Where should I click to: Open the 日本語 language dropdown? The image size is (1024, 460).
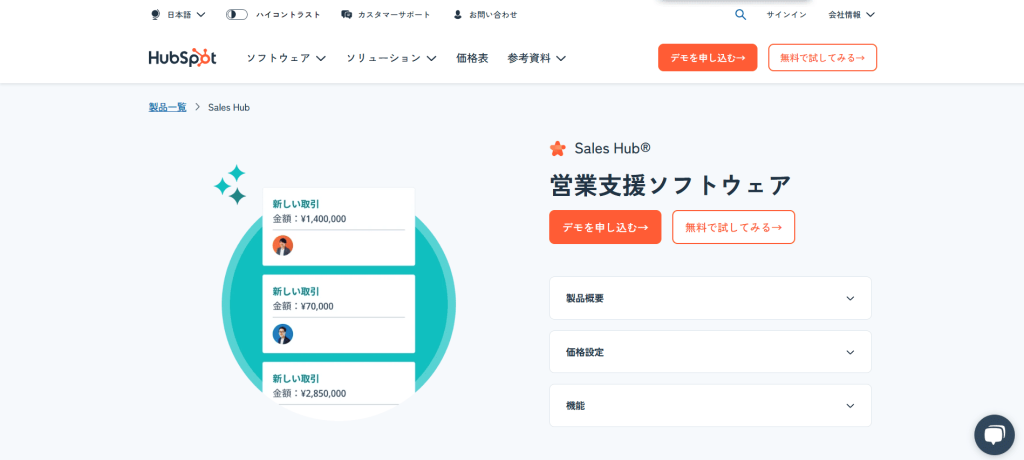point(185,14)
